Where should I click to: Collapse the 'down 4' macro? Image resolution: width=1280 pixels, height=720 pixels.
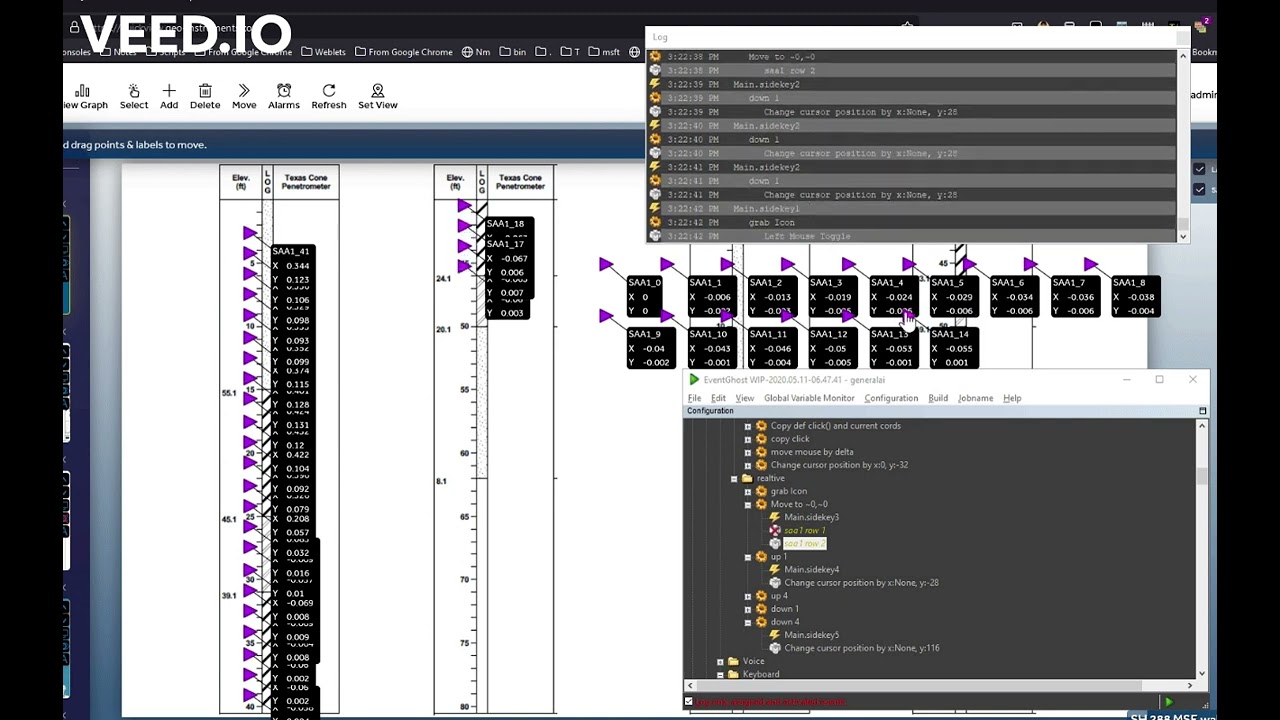pos(747,622)
